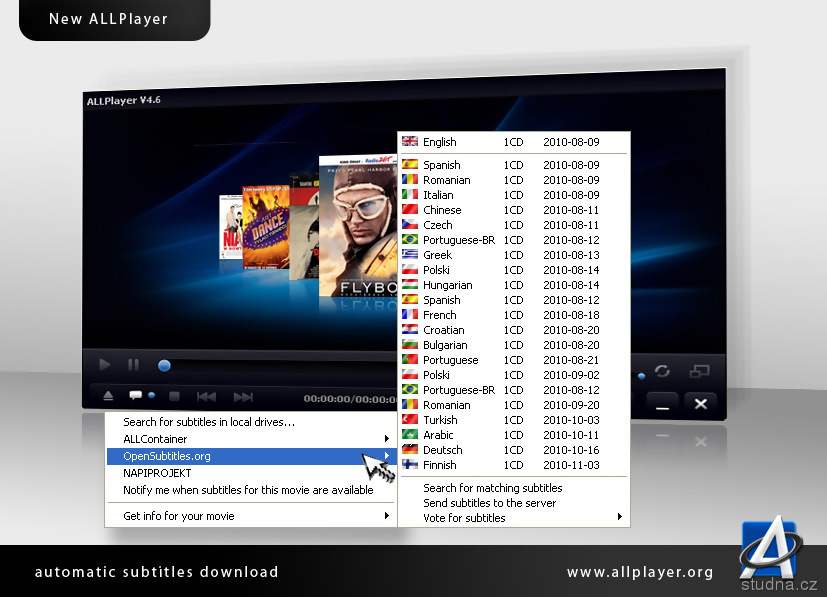Click the repeat/loop arrows icon
This screenshot has height=597, width=827.
point(662,371)
